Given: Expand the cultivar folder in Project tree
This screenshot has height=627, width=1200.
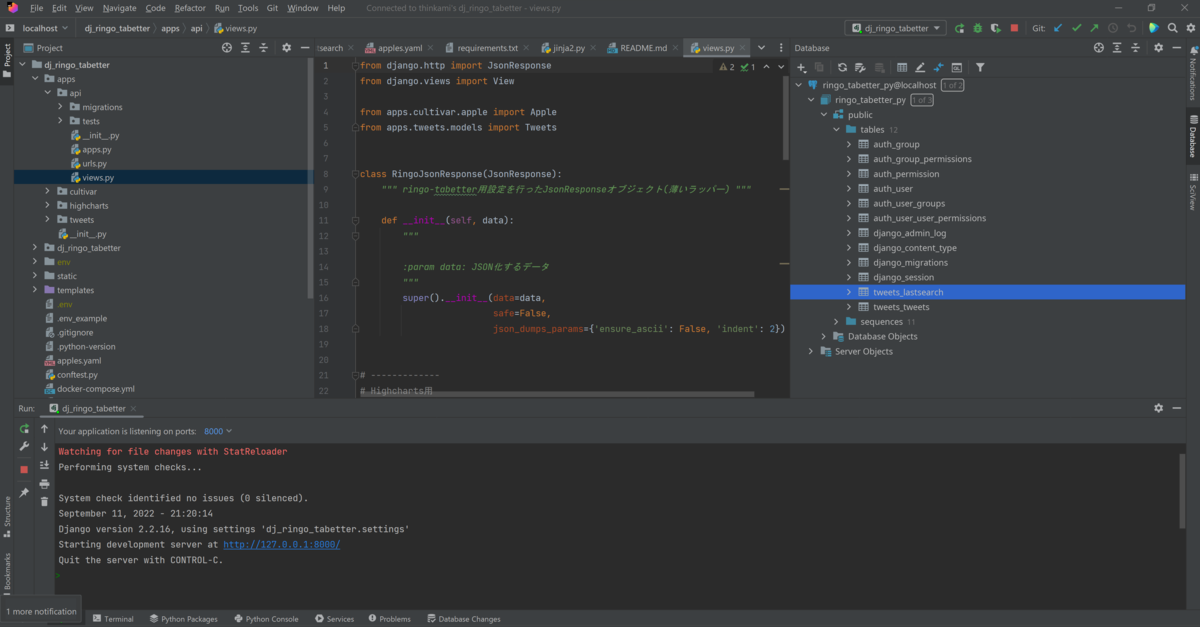Looking at the screenshot, I should 48,191.
